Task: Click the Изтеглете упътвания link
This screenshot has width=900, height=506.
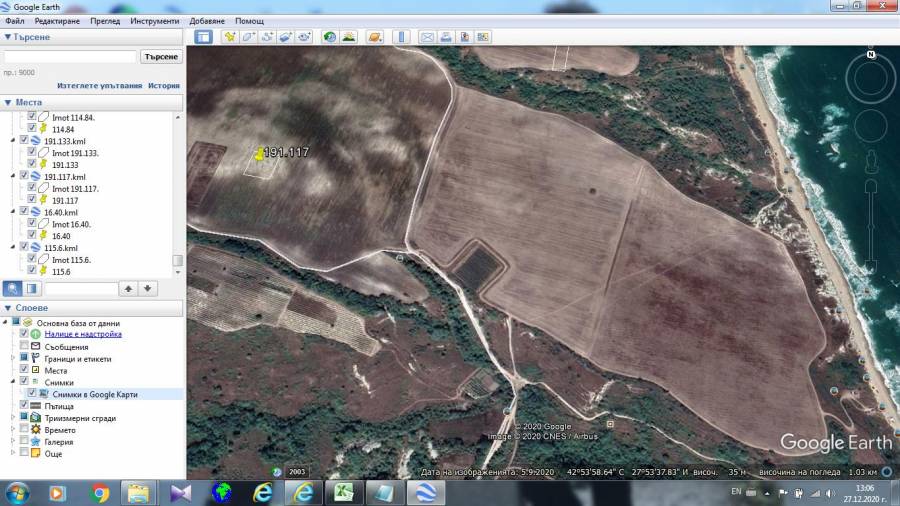Action: (99, 86)
